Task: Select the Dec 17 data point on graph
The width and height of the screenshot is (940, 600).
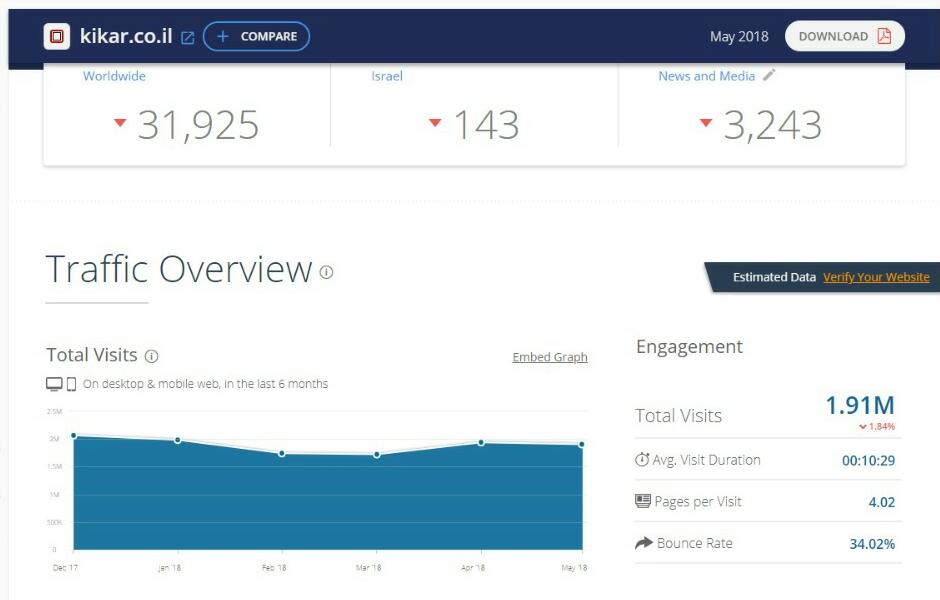Action: coord(73,436)
